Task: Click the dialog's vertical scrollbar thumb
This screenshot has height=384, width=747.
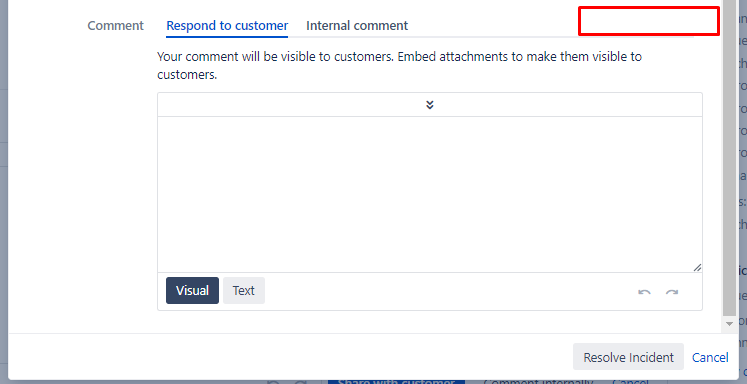Action: 729,157
